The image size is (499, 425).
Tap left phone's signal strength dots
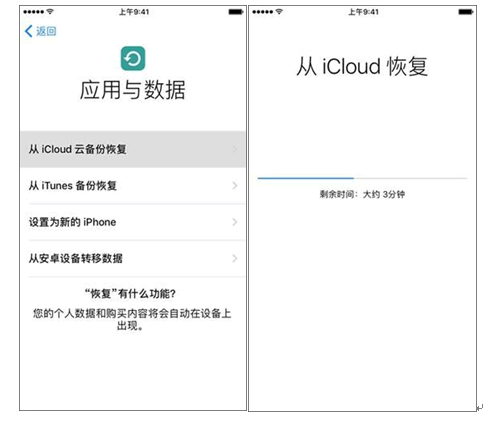coord(34,12)
